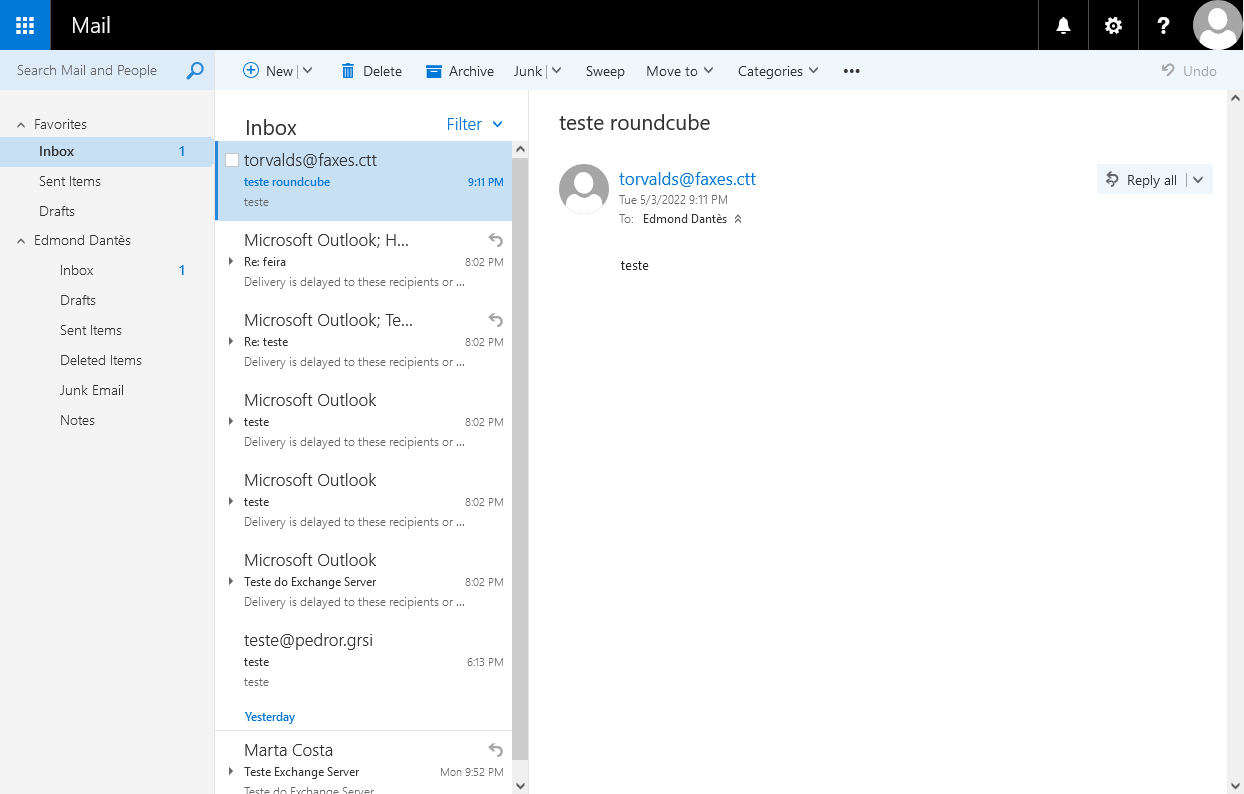The width and height of the screenshot is (1244, 794).
Task: Click the Sweep button
Action: pyautogui.click(x=605, y=71)
